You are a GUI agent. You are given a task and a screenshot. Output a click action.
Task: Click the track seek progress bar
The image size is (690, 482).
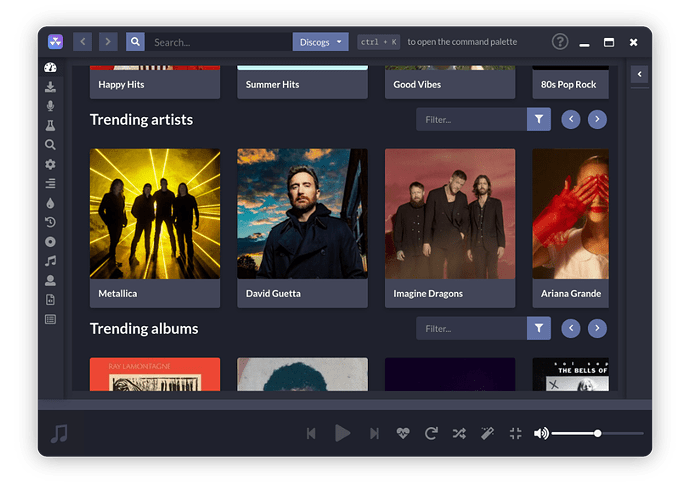point(345,405)
